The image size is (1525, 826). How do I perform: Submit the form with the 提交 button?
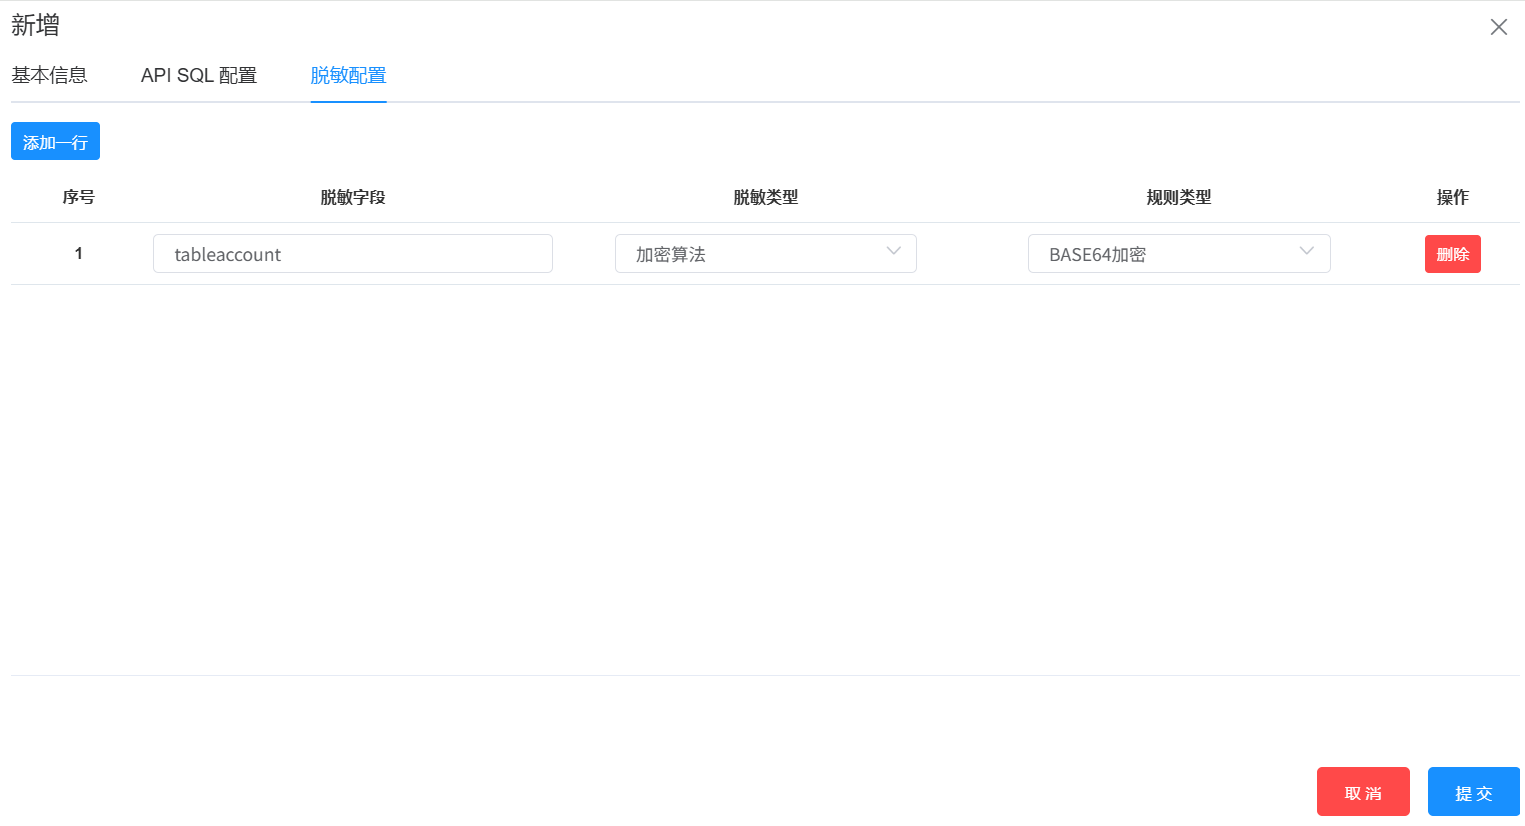pos(1473,792)
